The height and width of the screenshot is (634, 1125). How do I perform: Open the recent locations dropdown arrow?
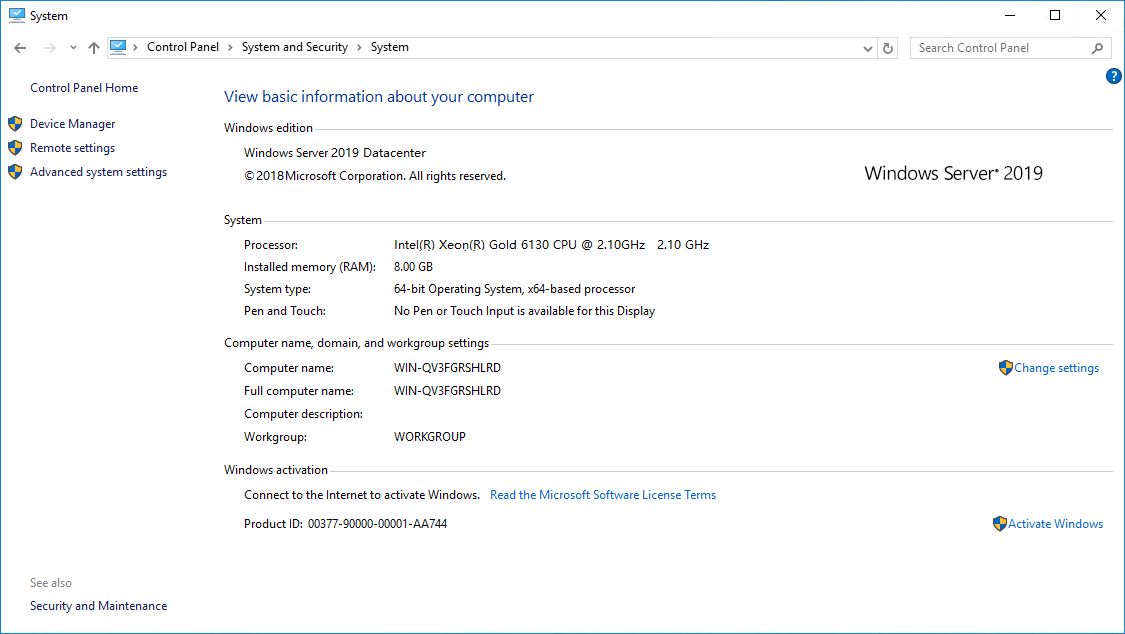tap(73, 48)
